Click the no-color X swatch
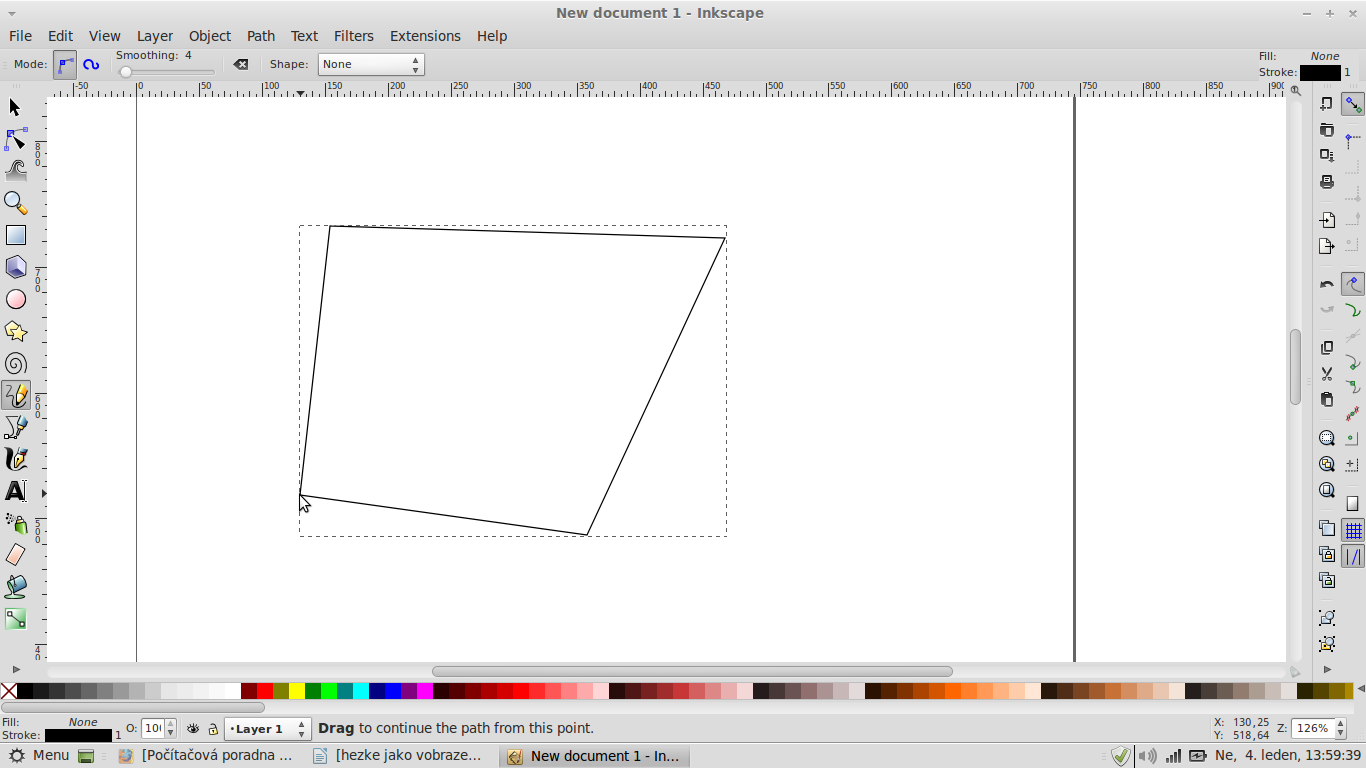This screenshot has width=1366, height=768. tap(9, 691)
